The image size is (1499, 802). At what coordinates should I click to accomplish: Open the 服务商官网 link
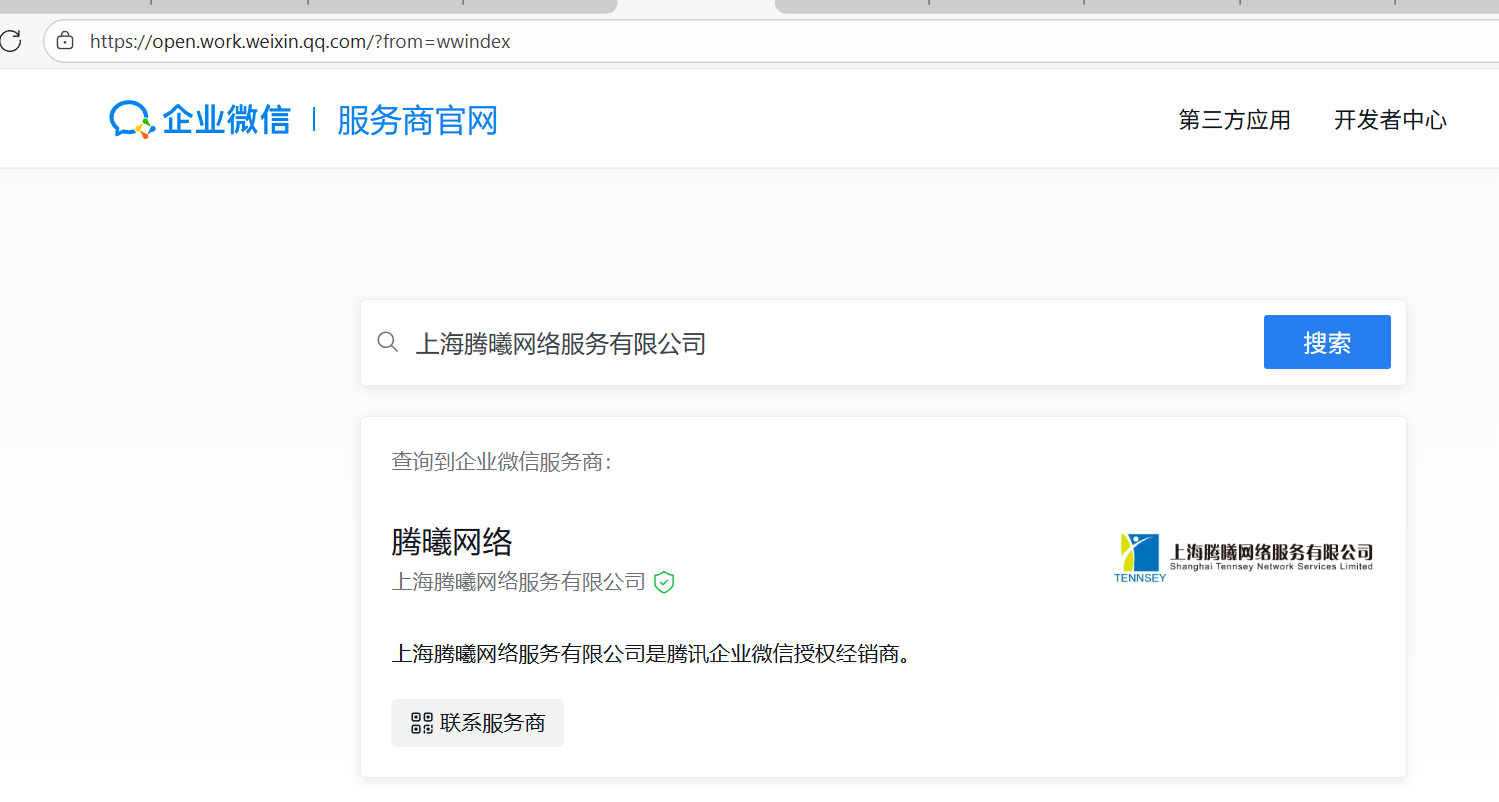pos(418,120)
